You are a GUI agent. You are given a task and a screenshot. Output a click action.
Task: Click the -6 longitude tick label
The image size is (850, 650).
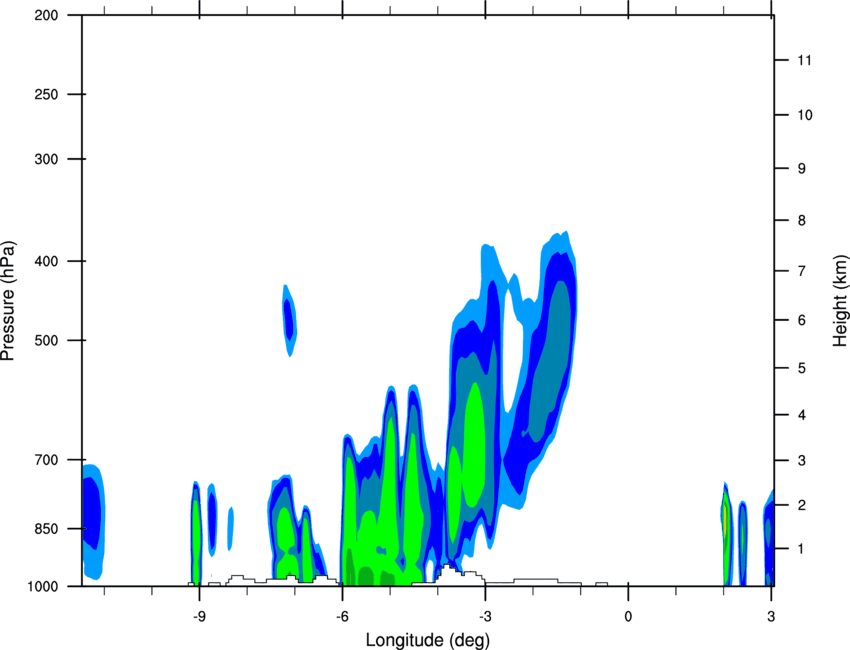point(342,616)
